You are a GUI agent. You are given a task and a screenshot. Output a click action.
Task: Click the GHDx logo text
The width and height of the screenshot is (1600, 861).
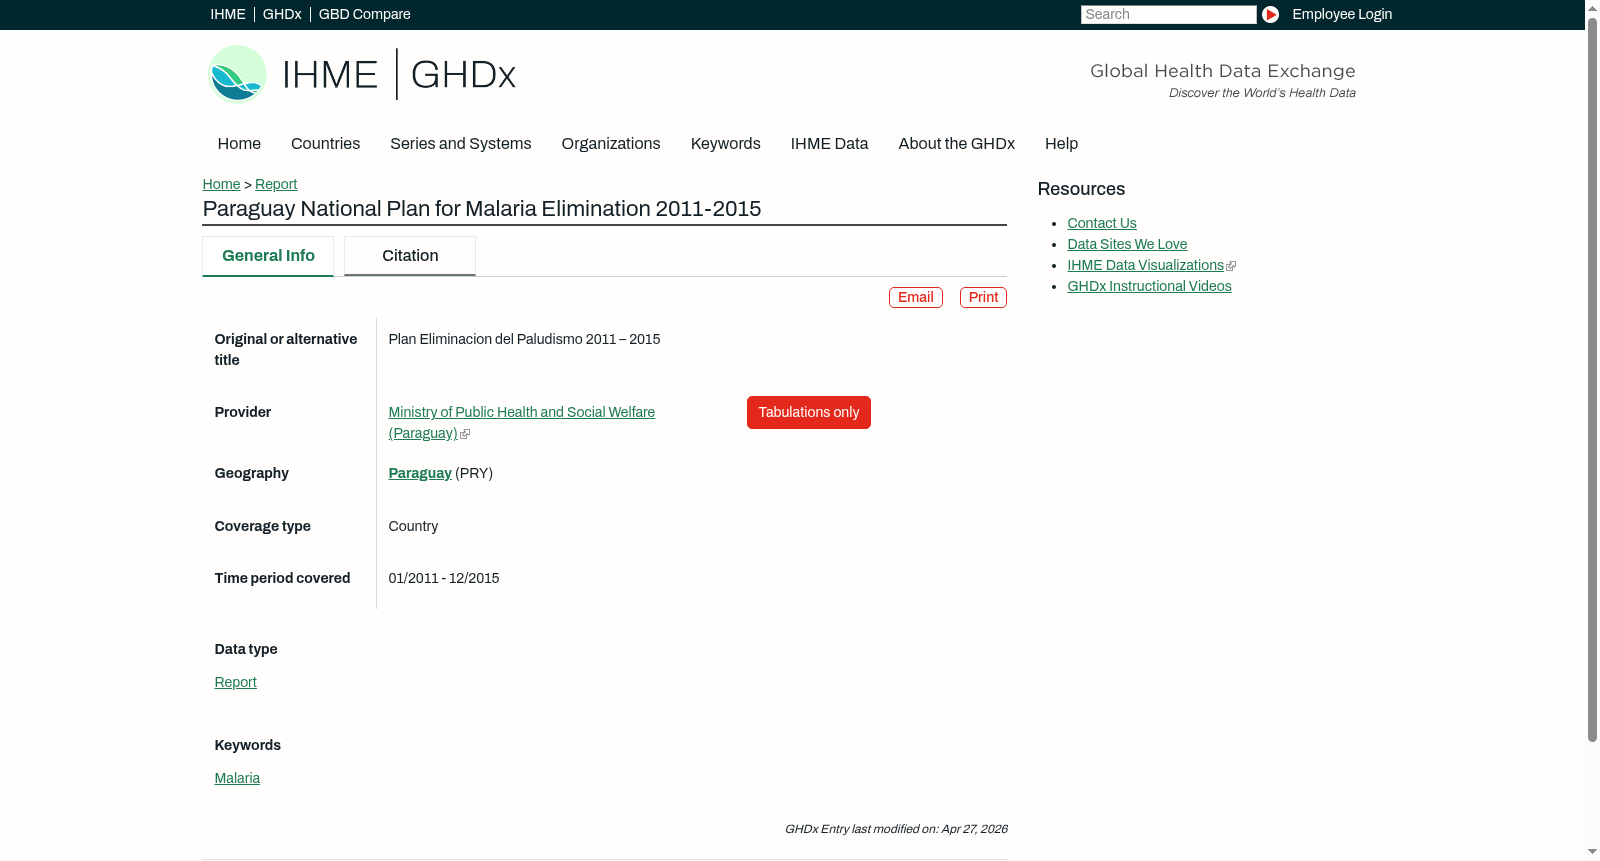463,75
